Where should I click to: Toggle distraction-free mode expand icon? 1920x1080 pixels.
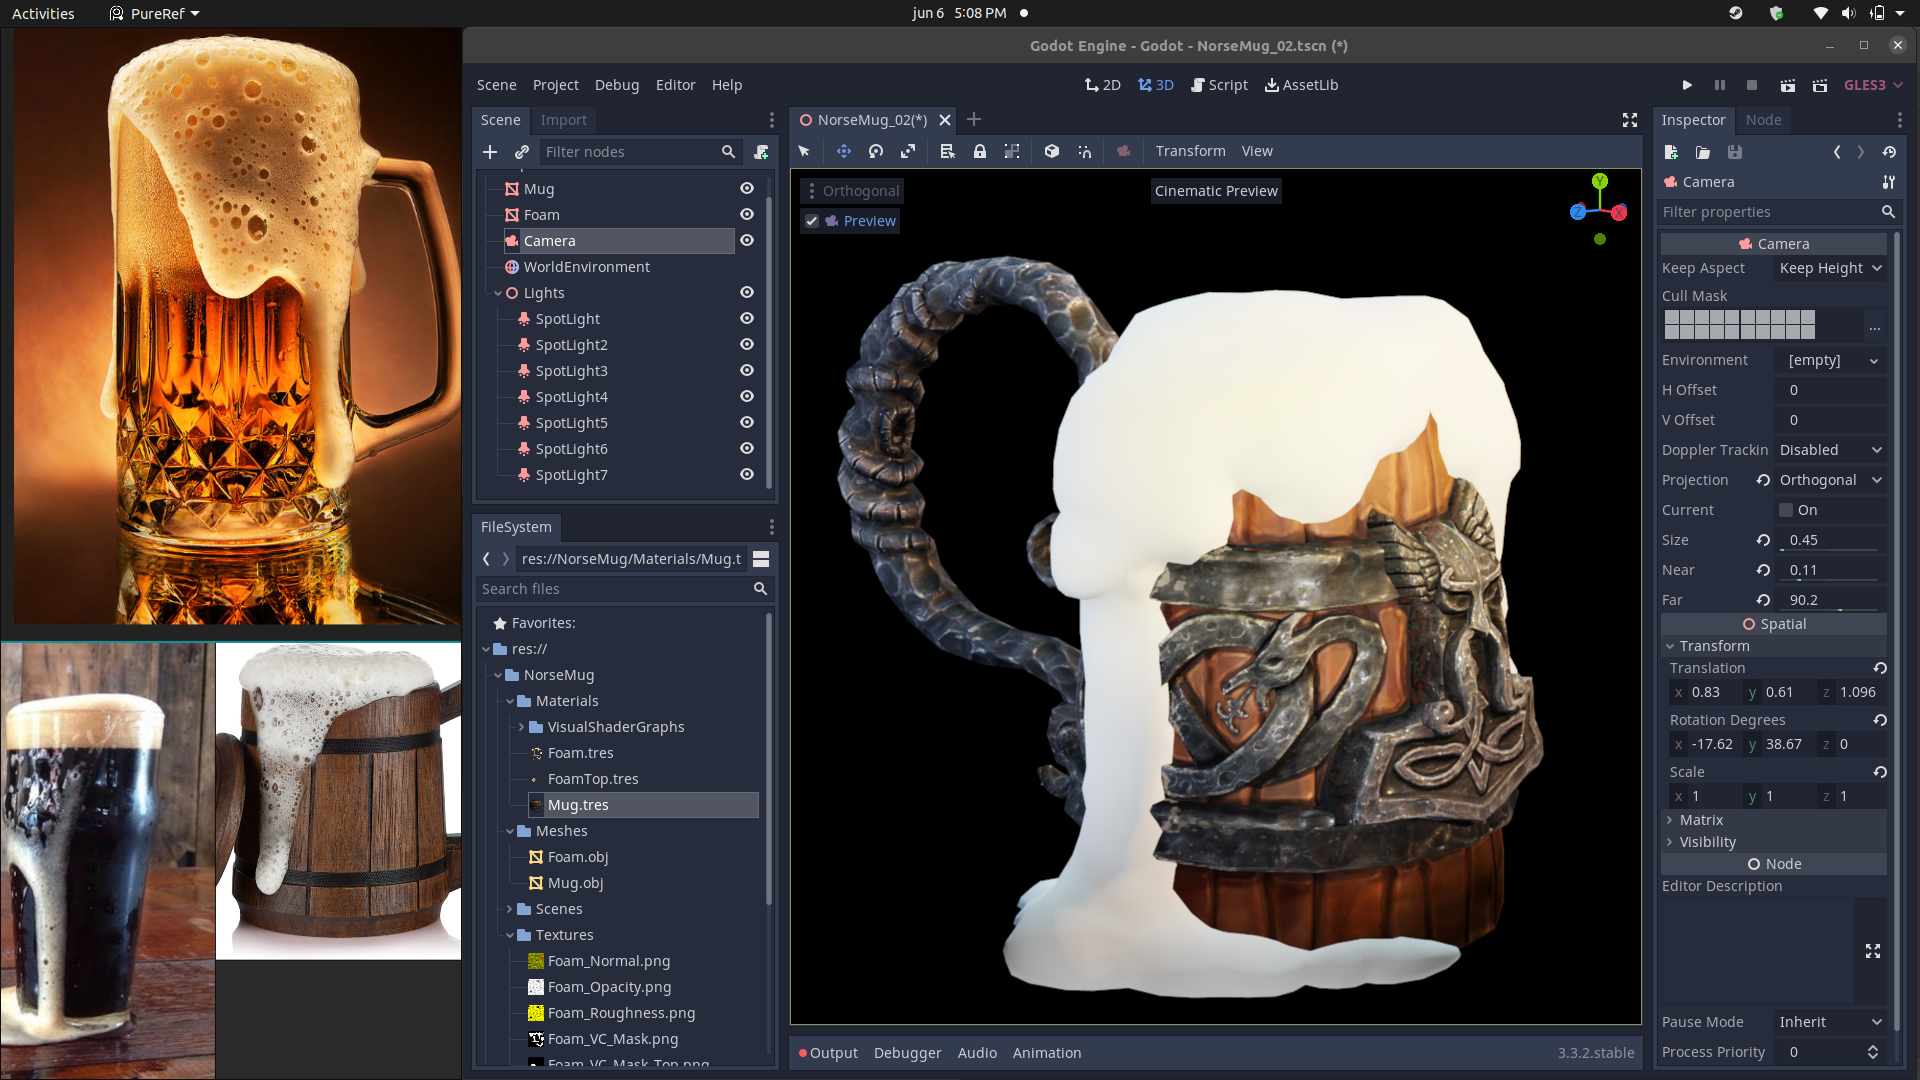point(1630,120)
